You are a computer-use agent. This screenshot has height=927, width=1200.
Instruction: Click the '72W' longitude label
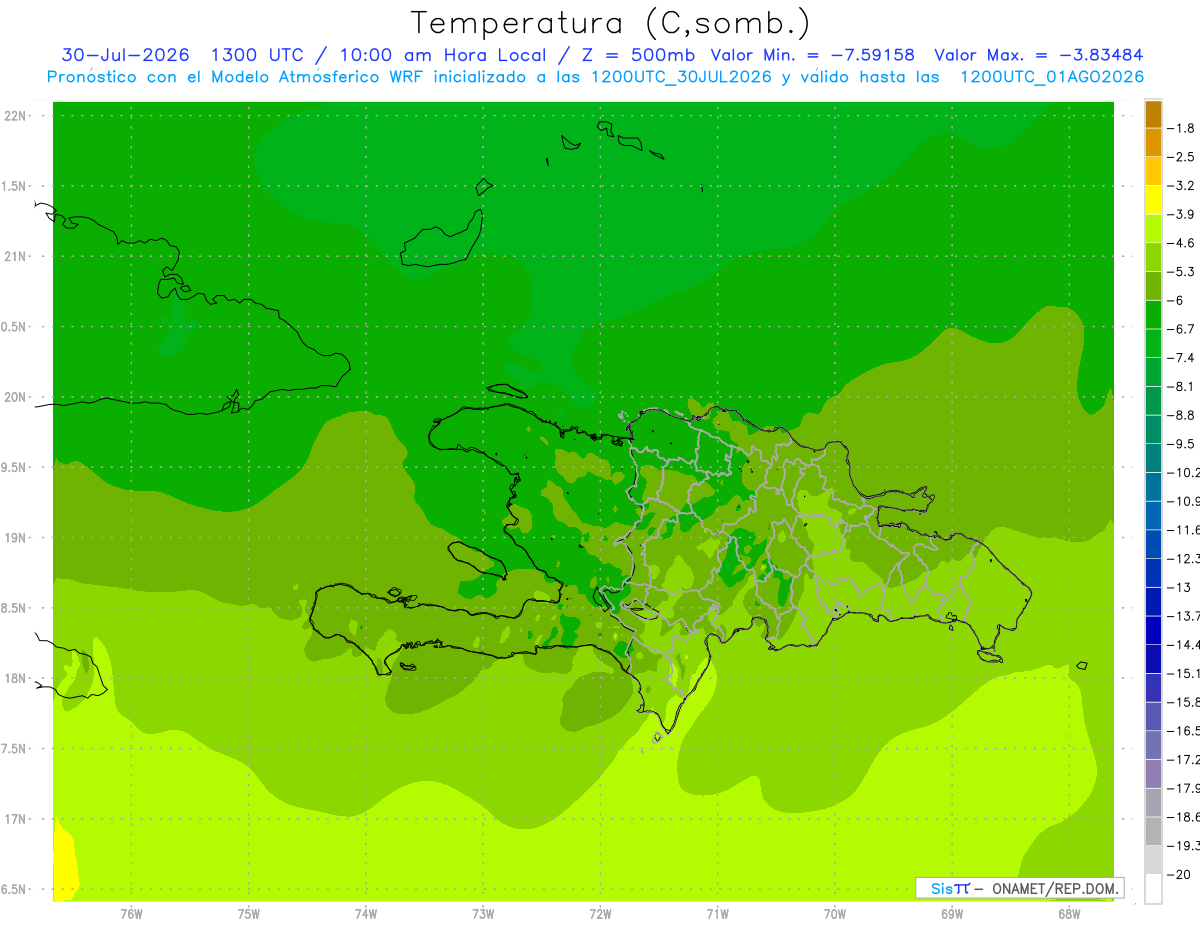pyautogui.click(x=600, y=914)
